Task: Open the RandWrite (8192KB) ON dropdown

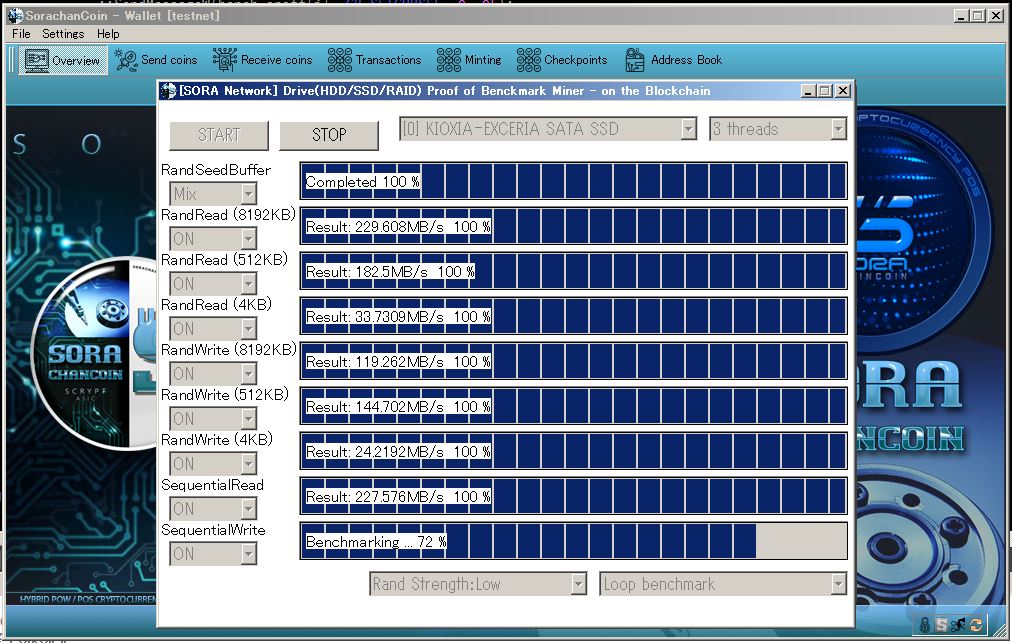Action: click(213, 374)
